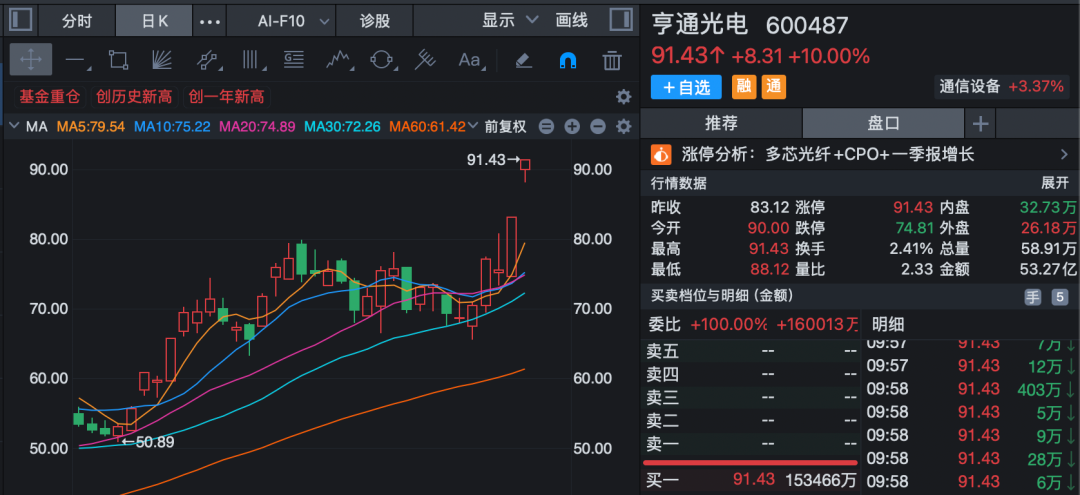Screen dimensions: 1080x495
Task: Open the three-dots more periods menu
Action: coord(209,21)
